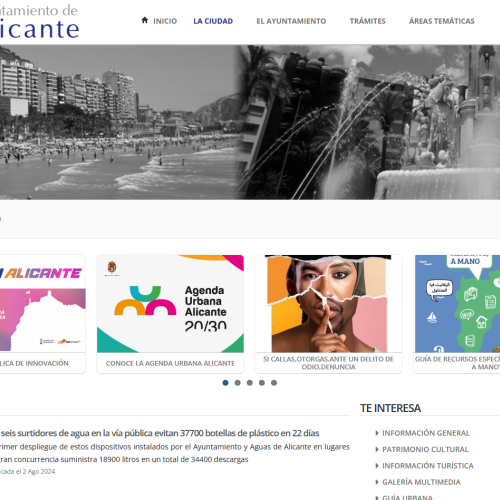Click the arrow bullet beside GALERÍA MULTIMEDIA

[377, 482]
